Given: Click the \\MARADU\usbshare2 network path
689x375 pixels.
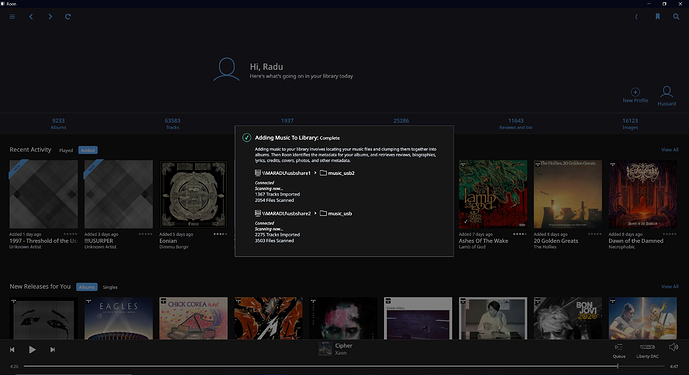Looking at the screenshot, I should pos(283,214).
